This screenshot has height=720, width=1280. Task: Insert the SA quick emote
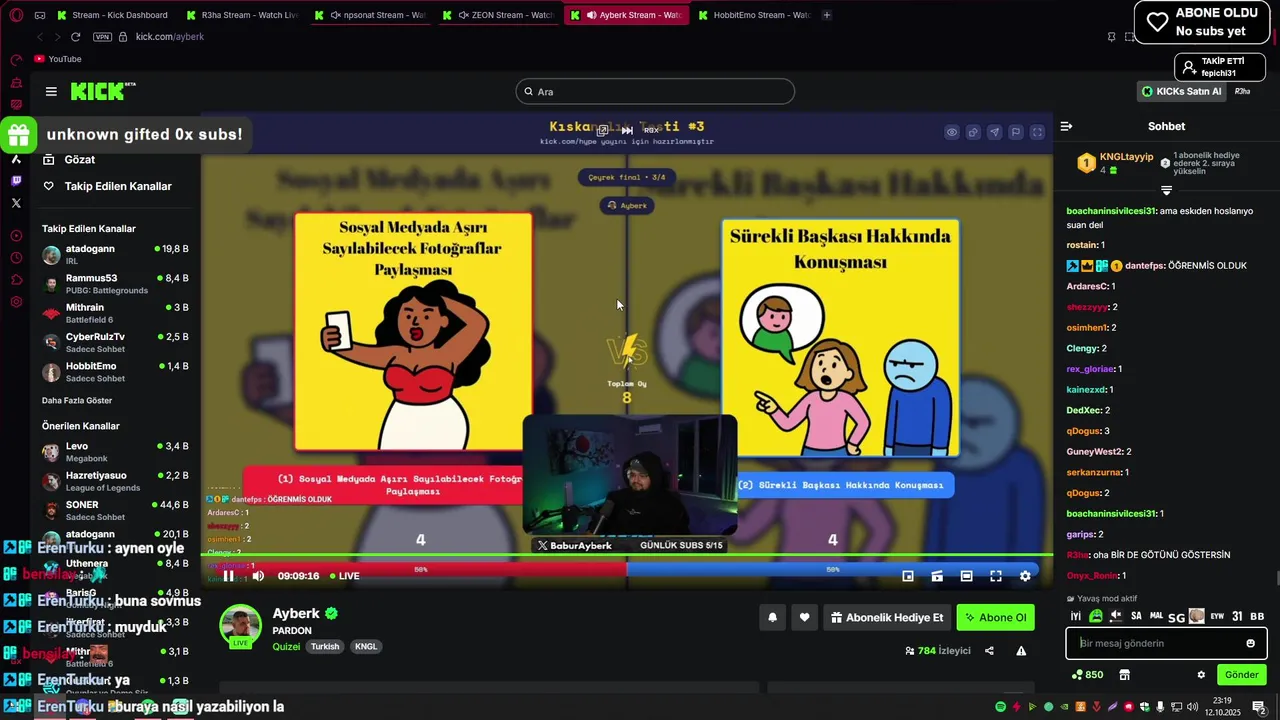pos(1136,616)
